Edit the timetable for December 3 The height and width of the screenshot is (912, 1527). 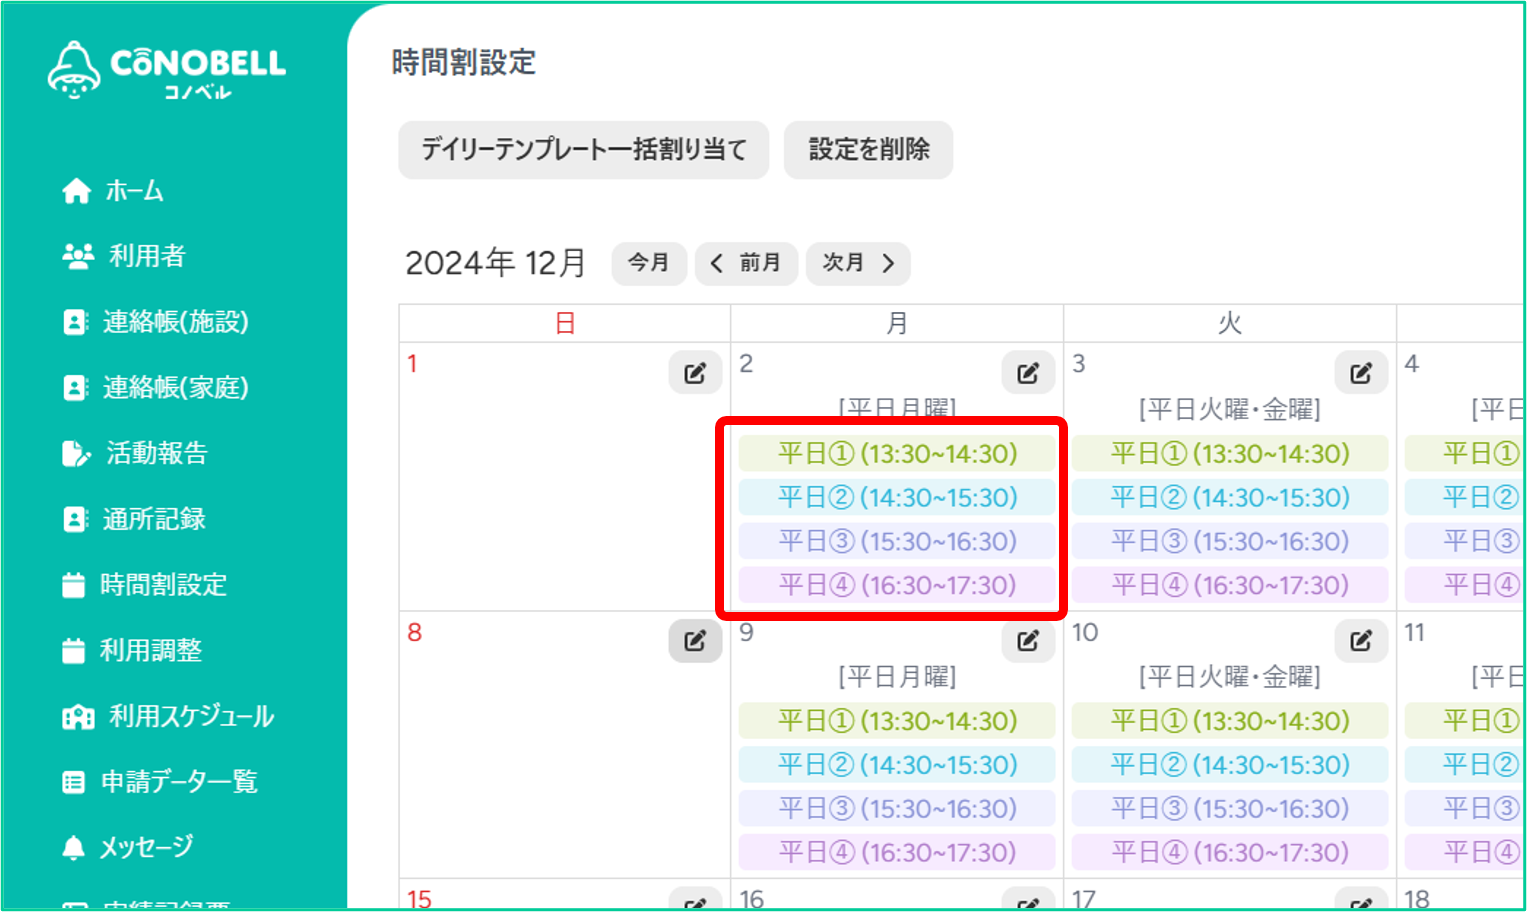pos(1361,373)
